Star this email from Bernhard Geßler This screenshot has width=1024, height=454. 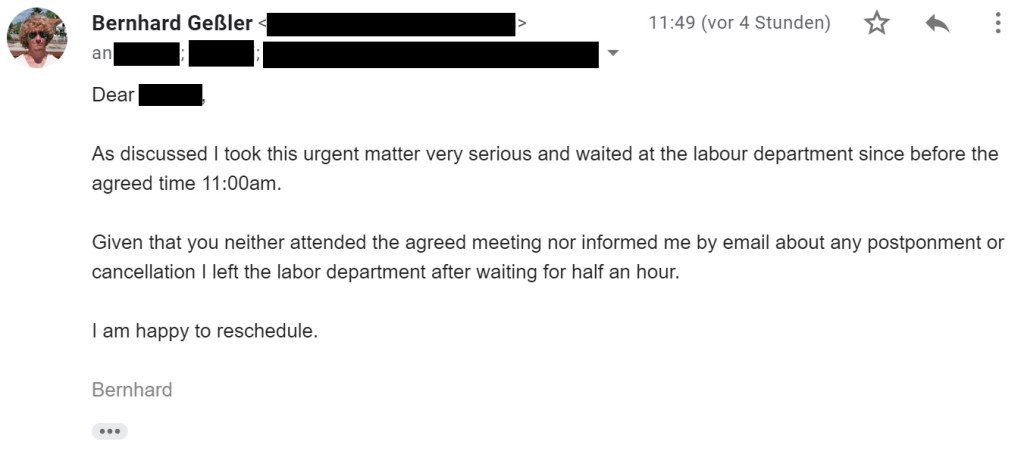tap(877, 23)
